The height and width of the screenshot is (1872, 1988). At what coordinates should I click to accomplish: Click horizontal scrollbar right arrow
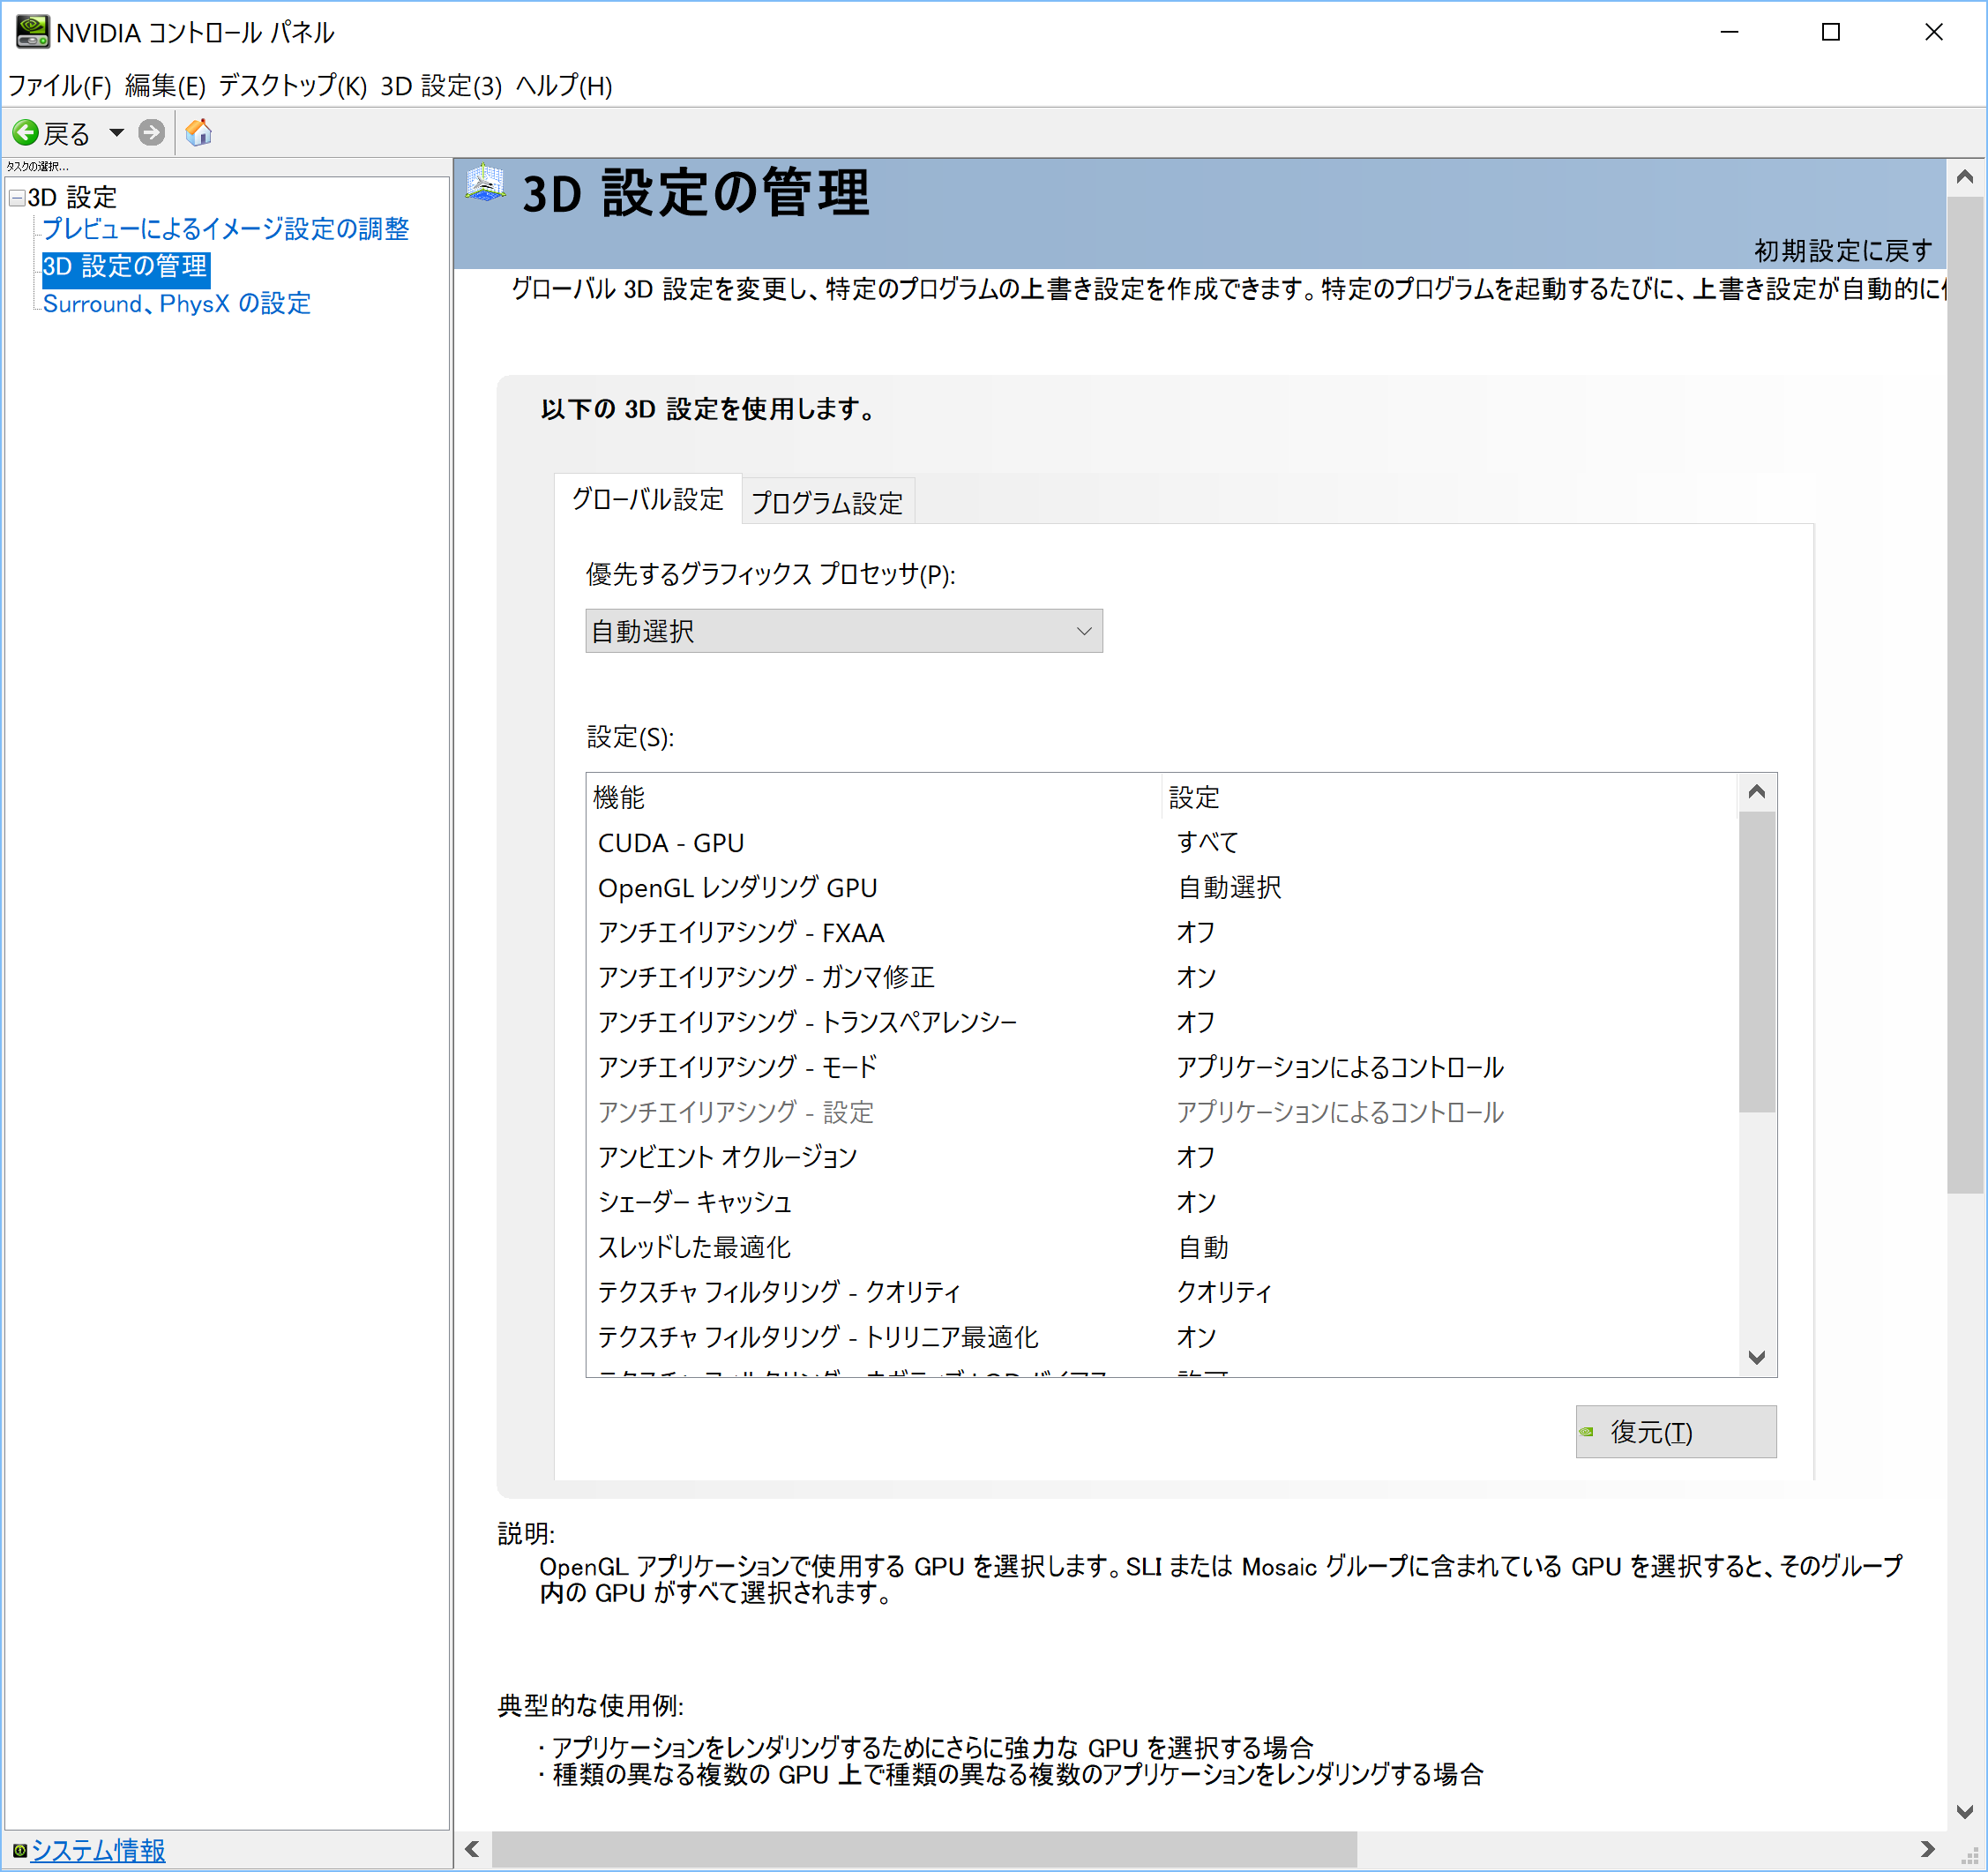[1927, 1850]
